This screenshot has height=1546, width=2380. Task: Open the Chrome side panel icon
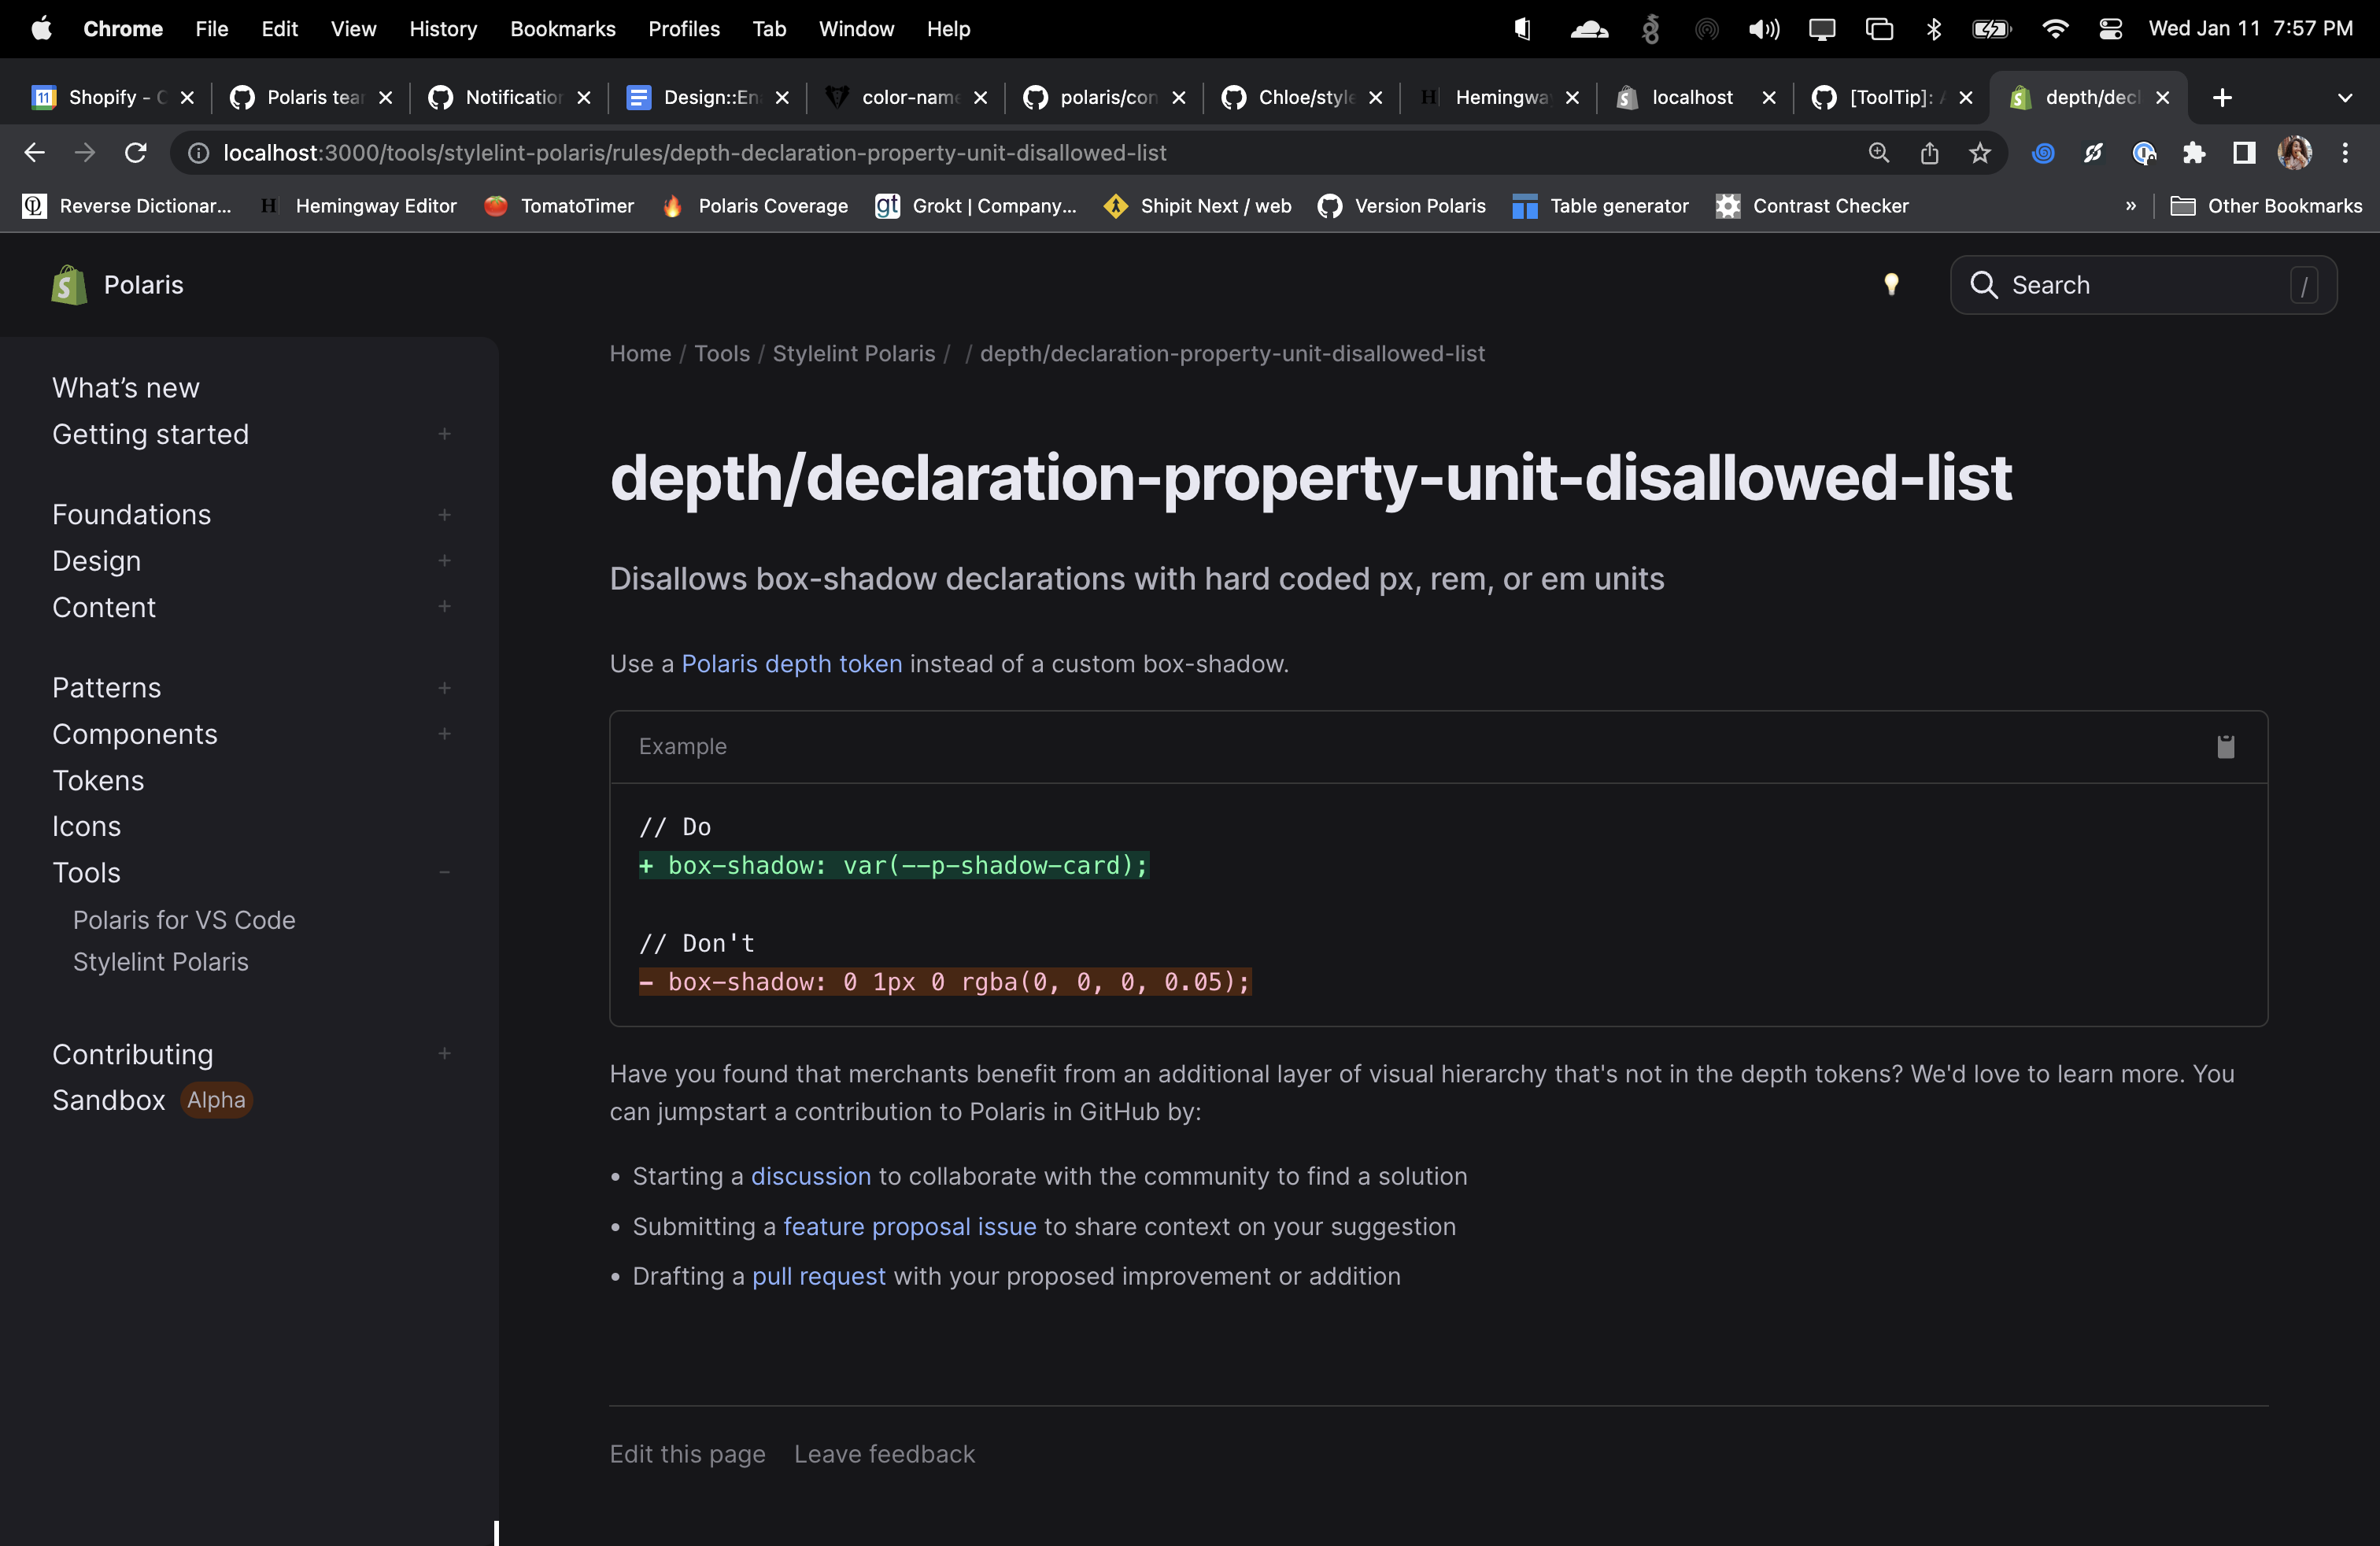(2243, 153)
